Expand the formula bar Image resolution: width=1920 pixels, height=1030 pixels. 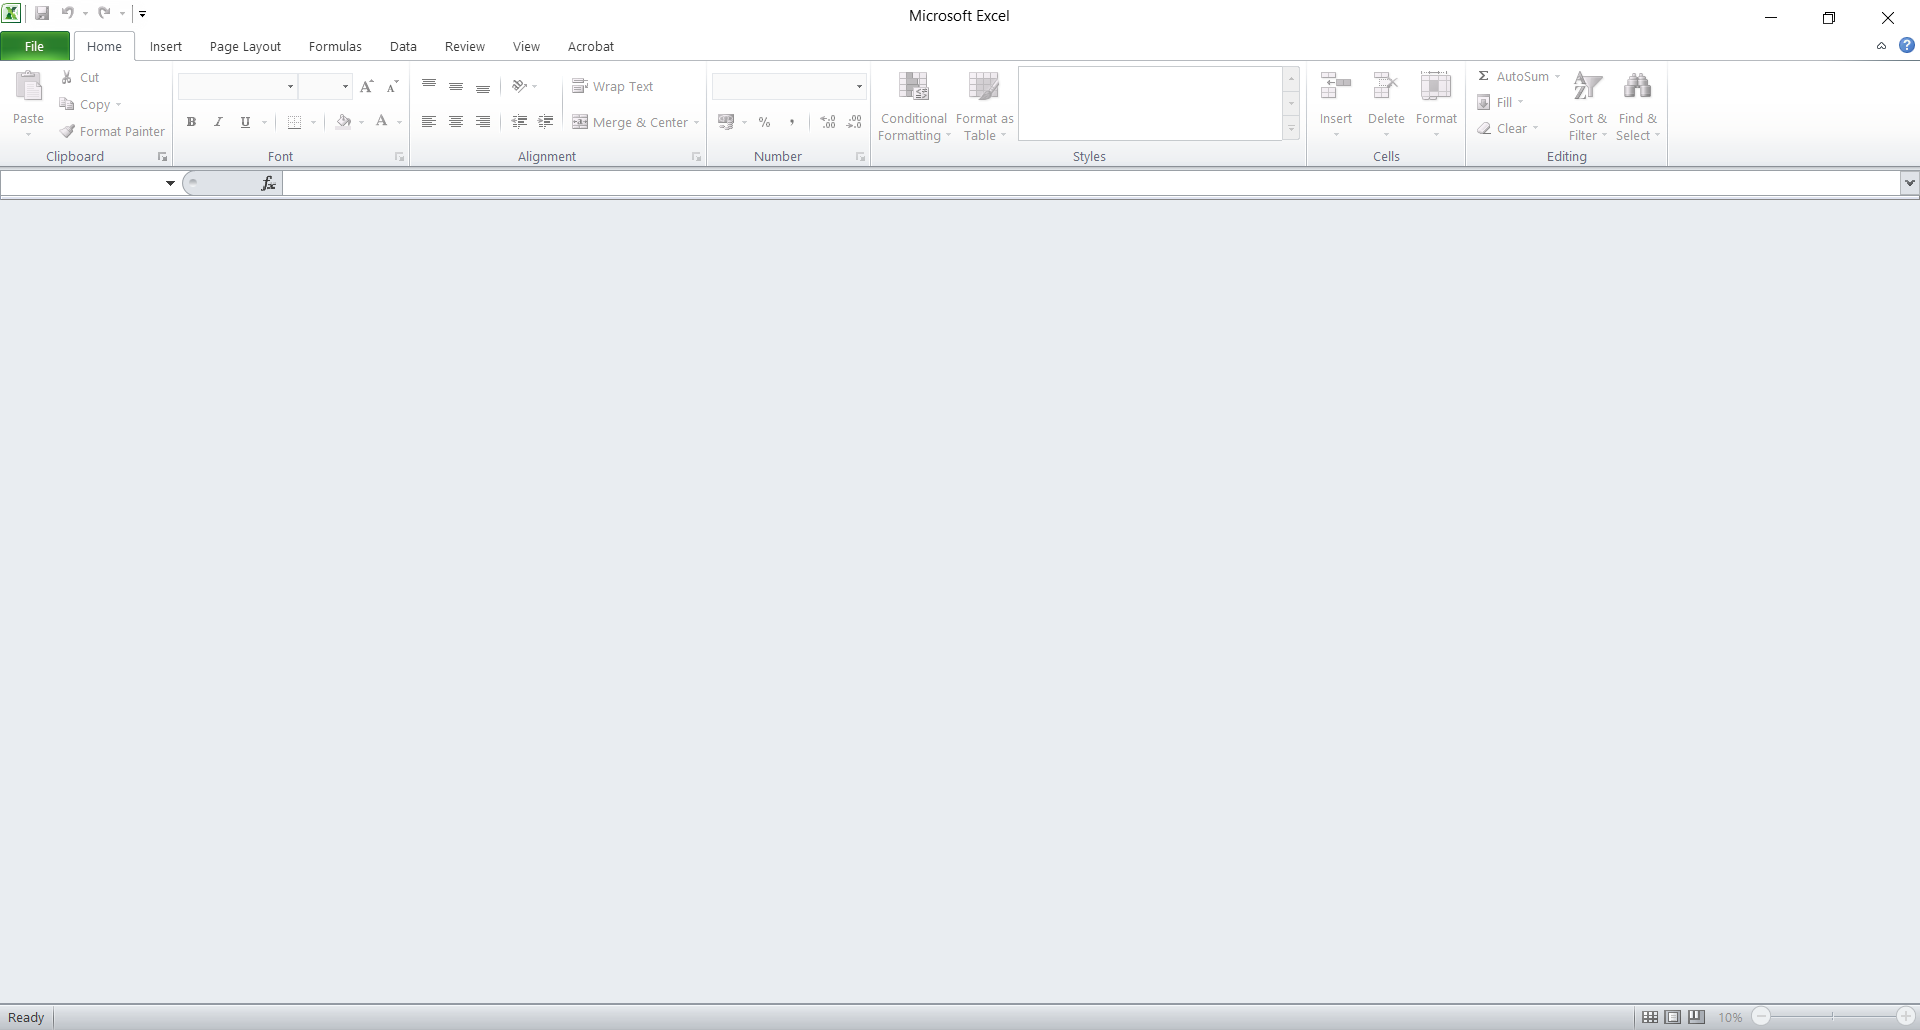(1910, 183)
